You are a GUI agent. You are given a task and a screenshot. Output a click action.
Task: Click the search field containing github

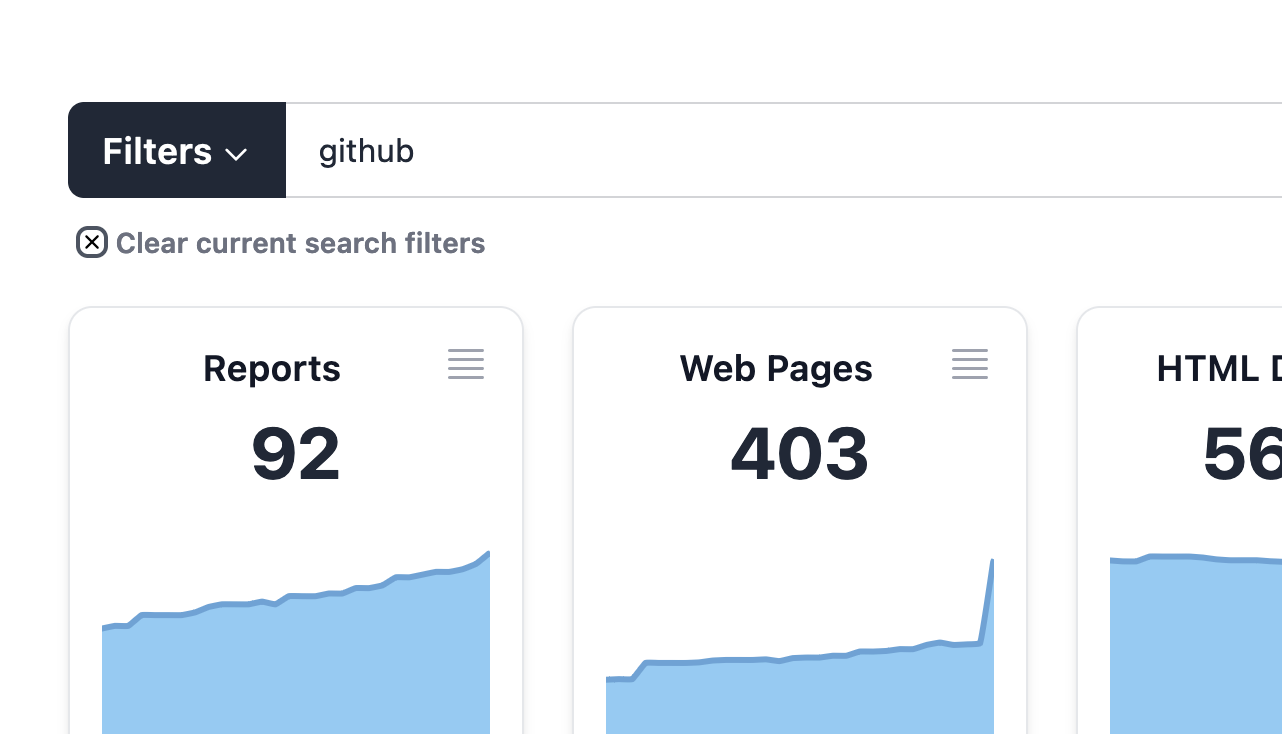(x=784, y=150)
